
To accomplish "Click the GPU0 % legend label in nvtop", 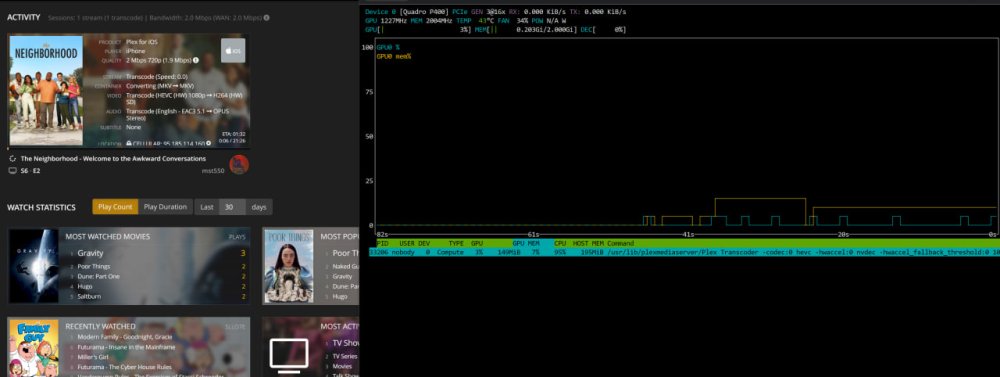I will (388, 48).
